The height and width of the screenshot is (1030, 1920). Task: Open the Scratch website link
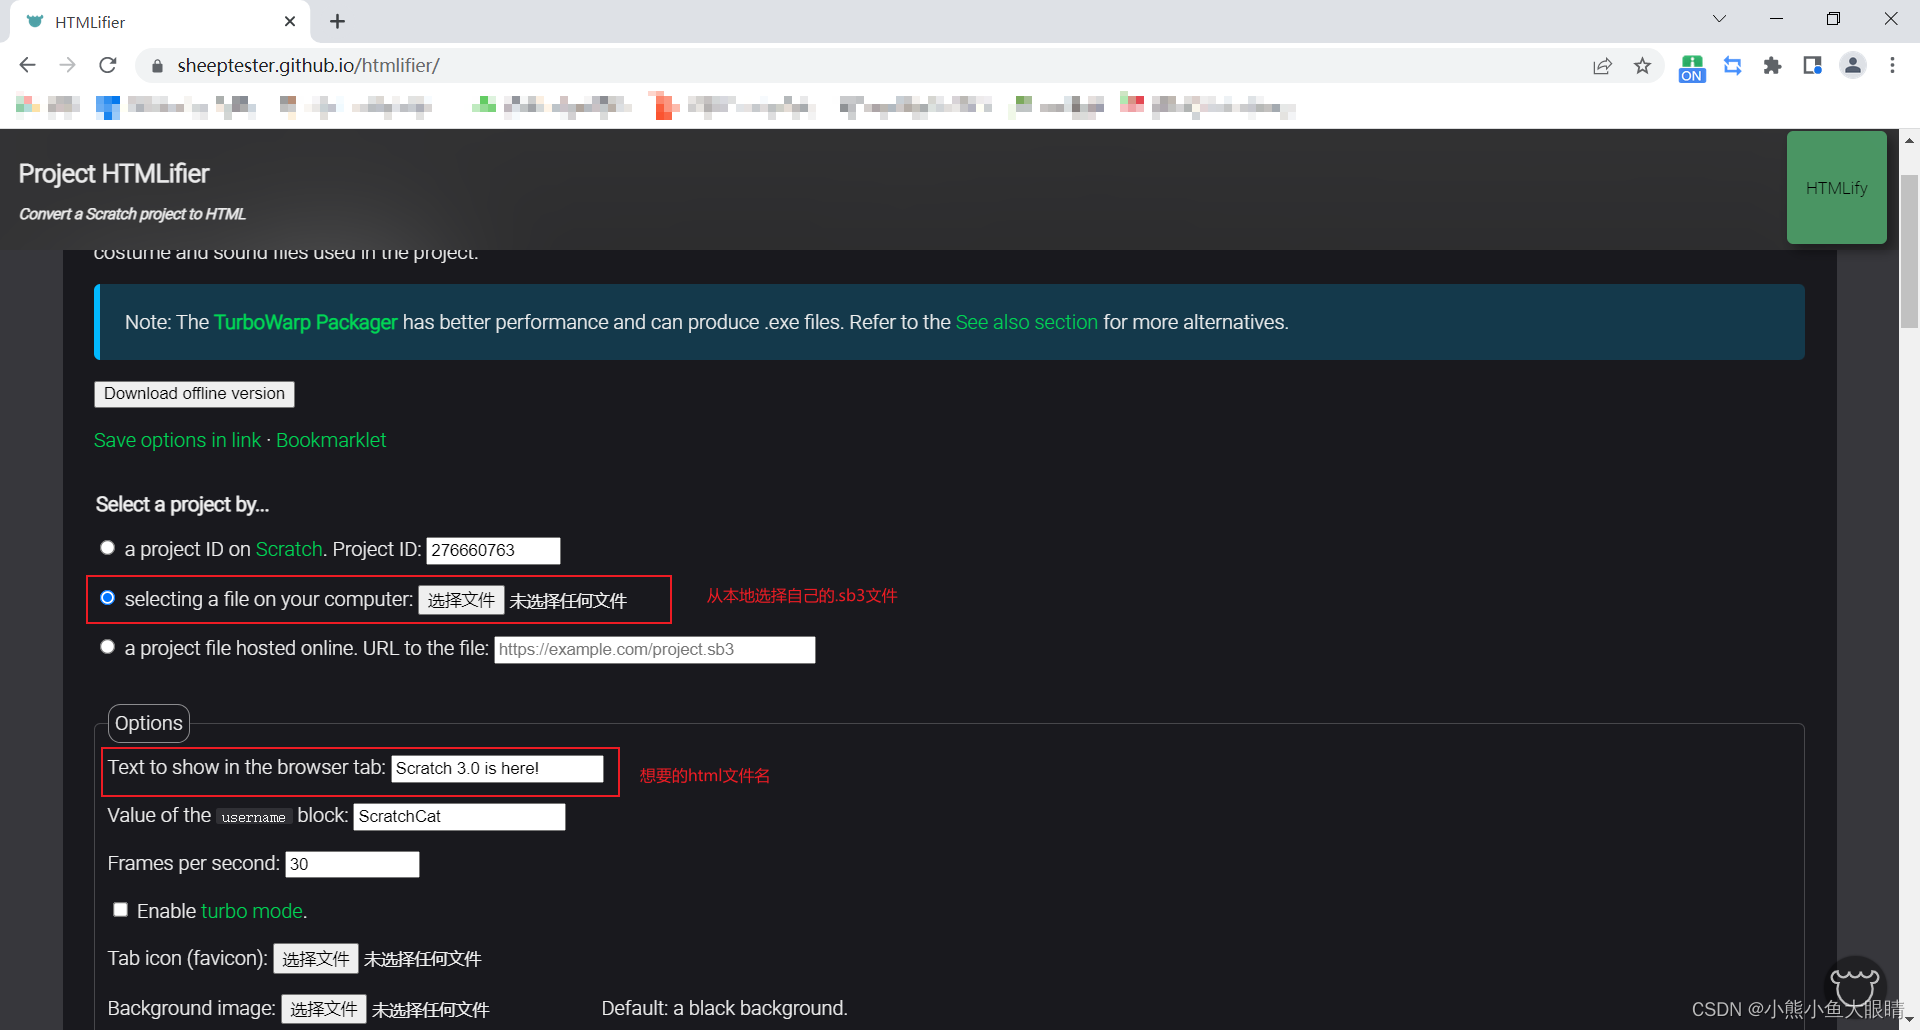coord(289,549)
